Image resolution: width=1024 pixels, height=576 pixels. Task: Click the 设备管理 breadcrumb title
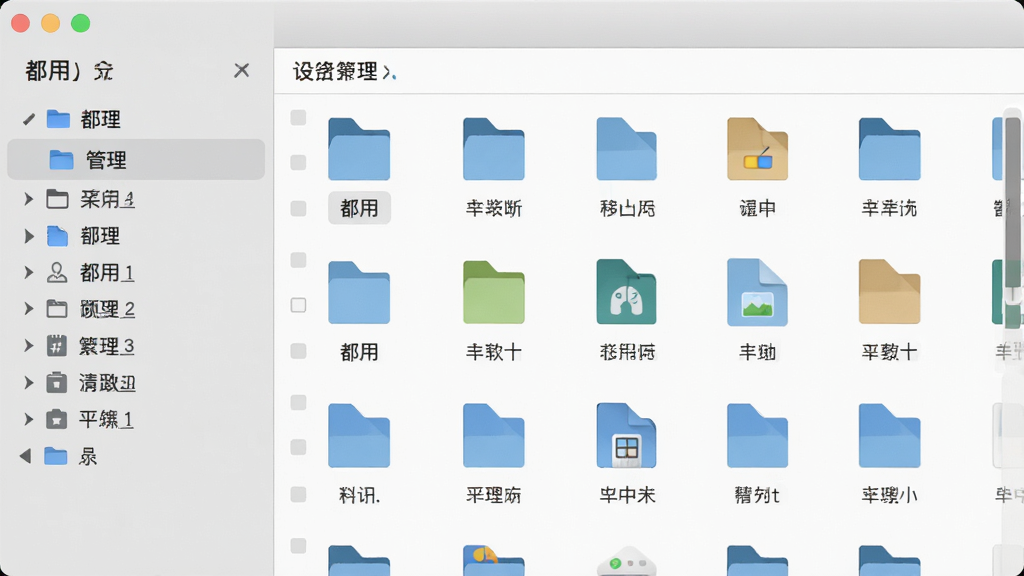click(335, 71)
